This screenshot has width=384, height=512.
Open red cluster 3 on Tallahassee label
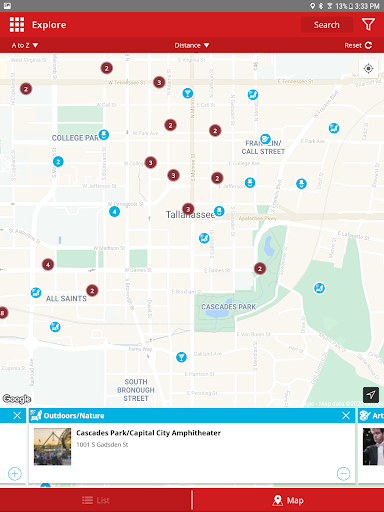click(188, 209)
